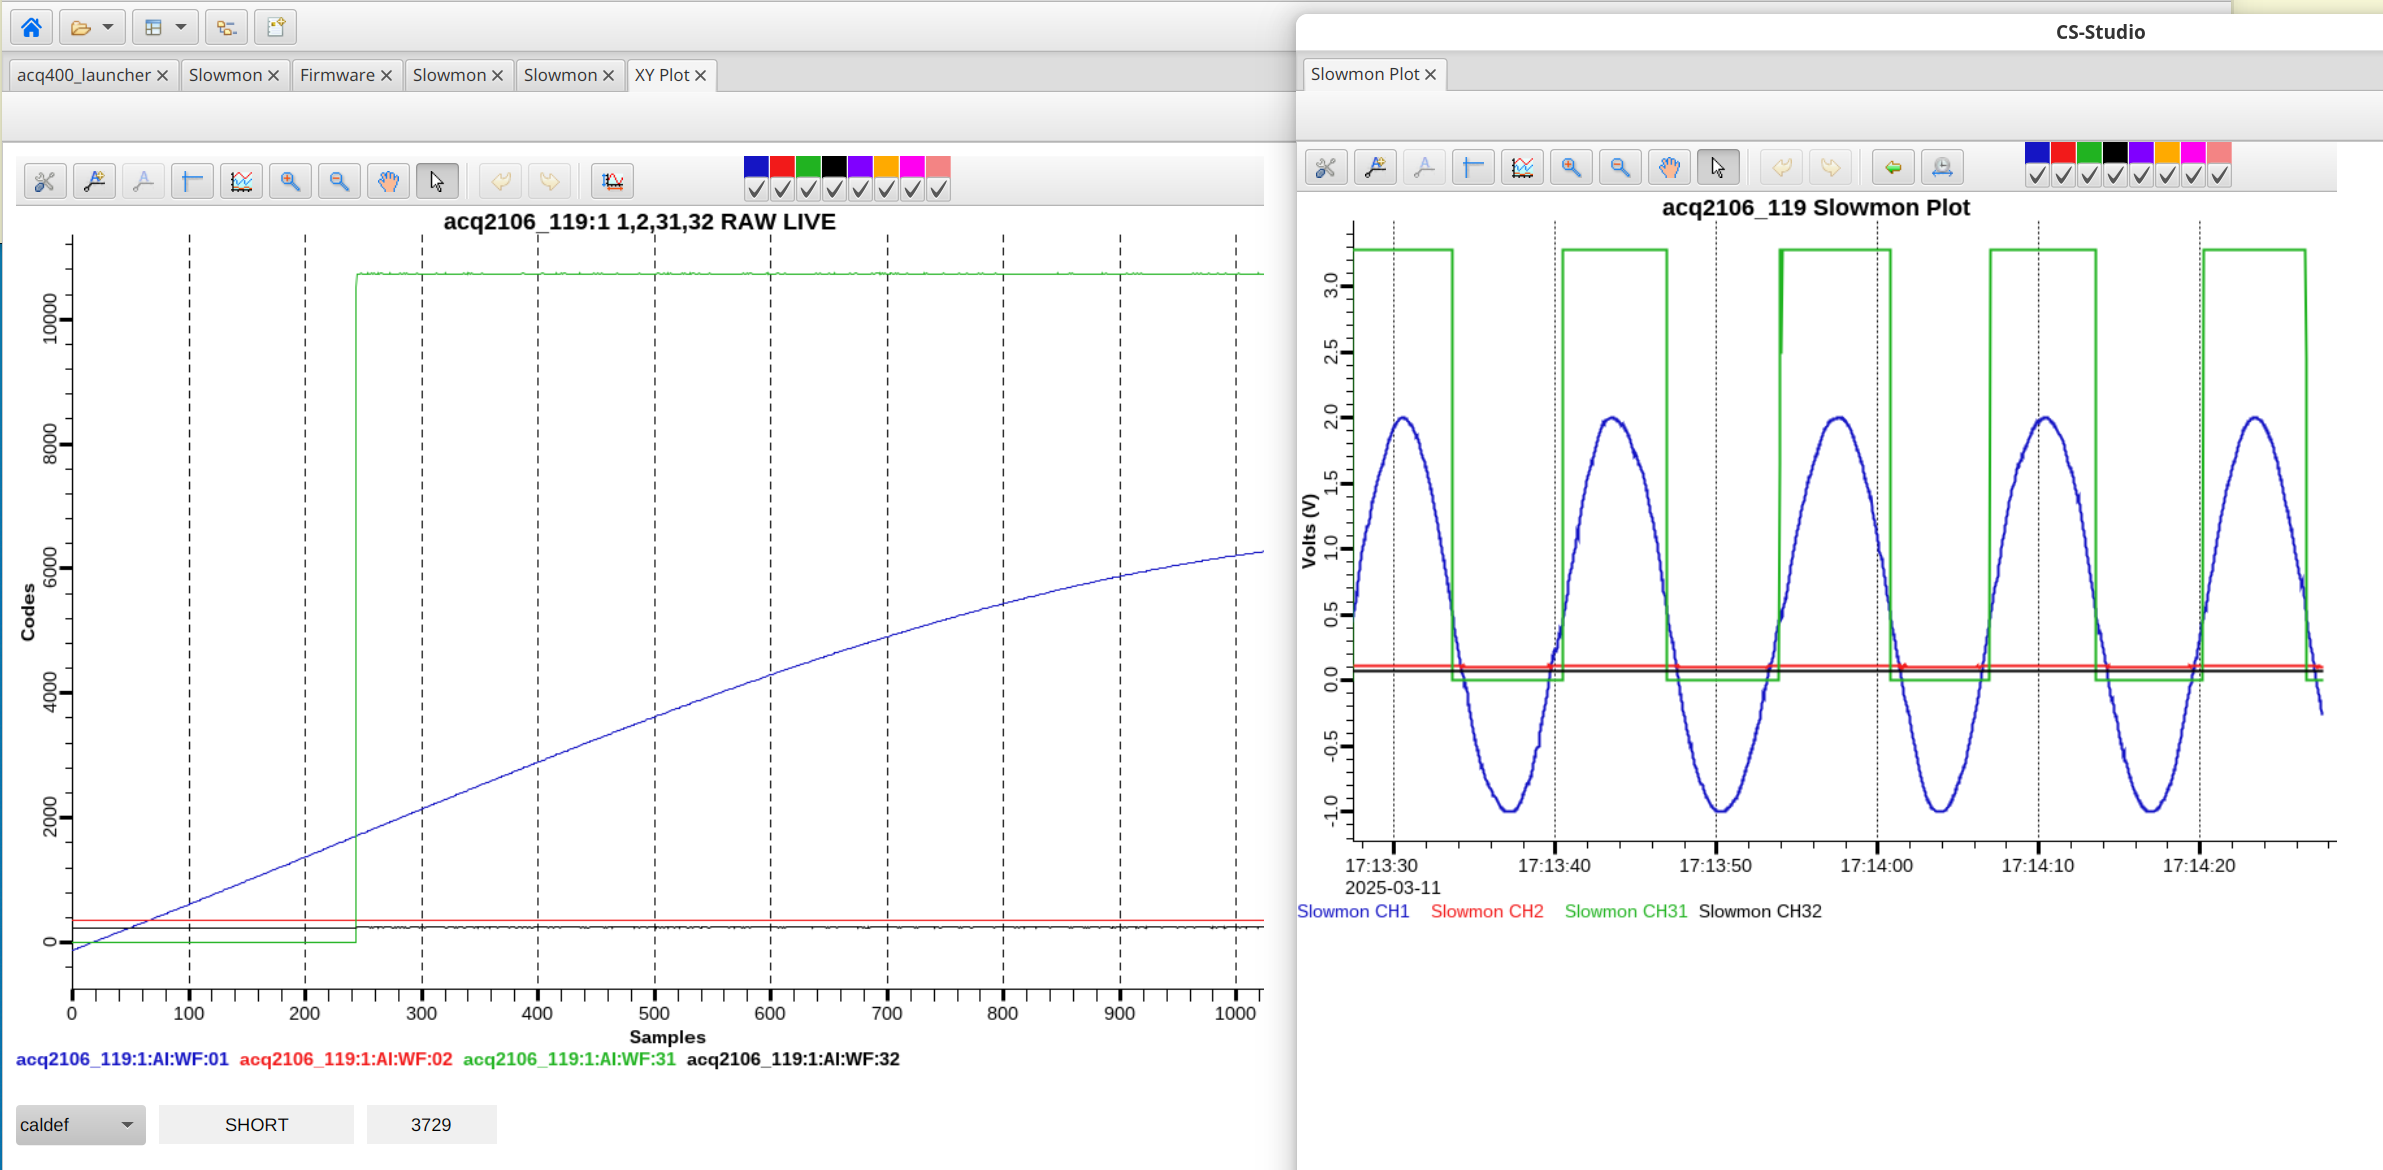2383x1170 pixels.
Task: Click stagger axes icon in XY Plot toolbar
Action: click(x=241, y=181)
